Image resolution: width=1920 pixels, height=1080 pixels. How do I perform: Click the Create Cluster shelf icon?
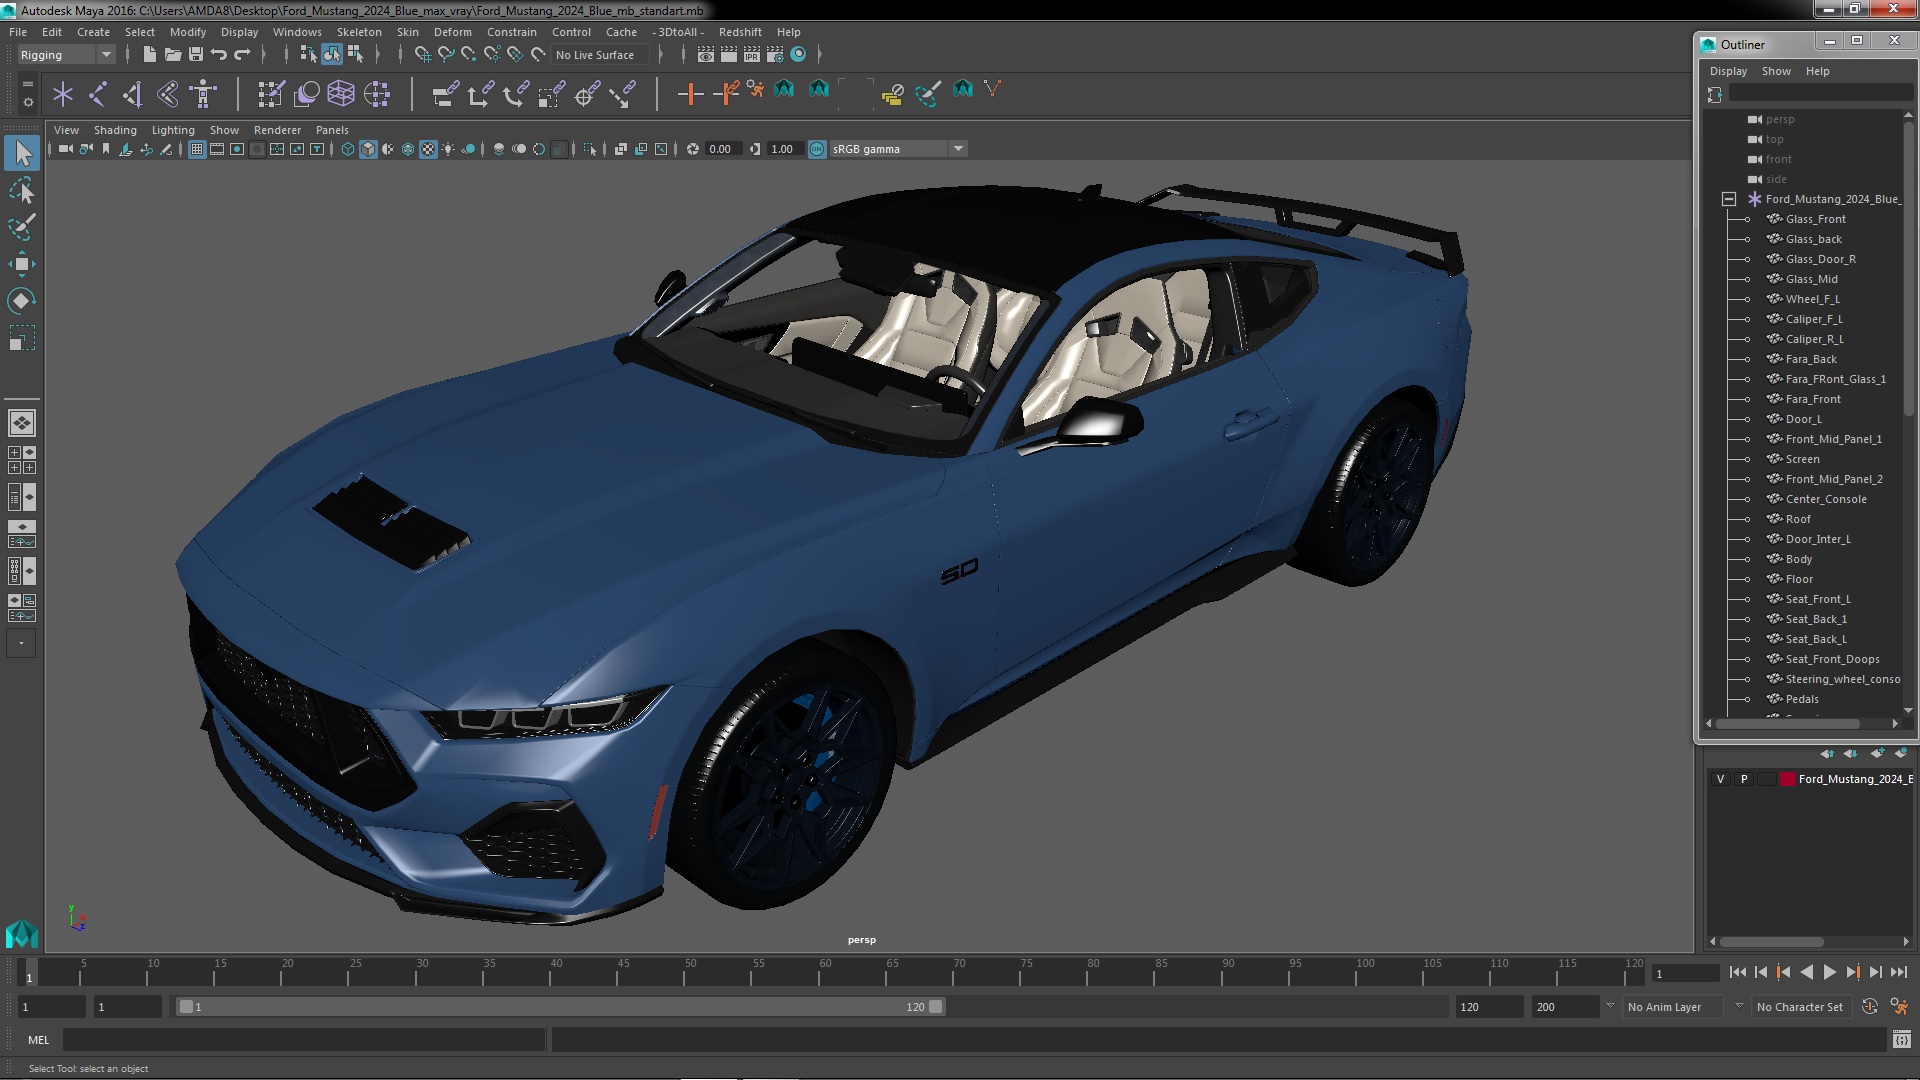(377, 94)
